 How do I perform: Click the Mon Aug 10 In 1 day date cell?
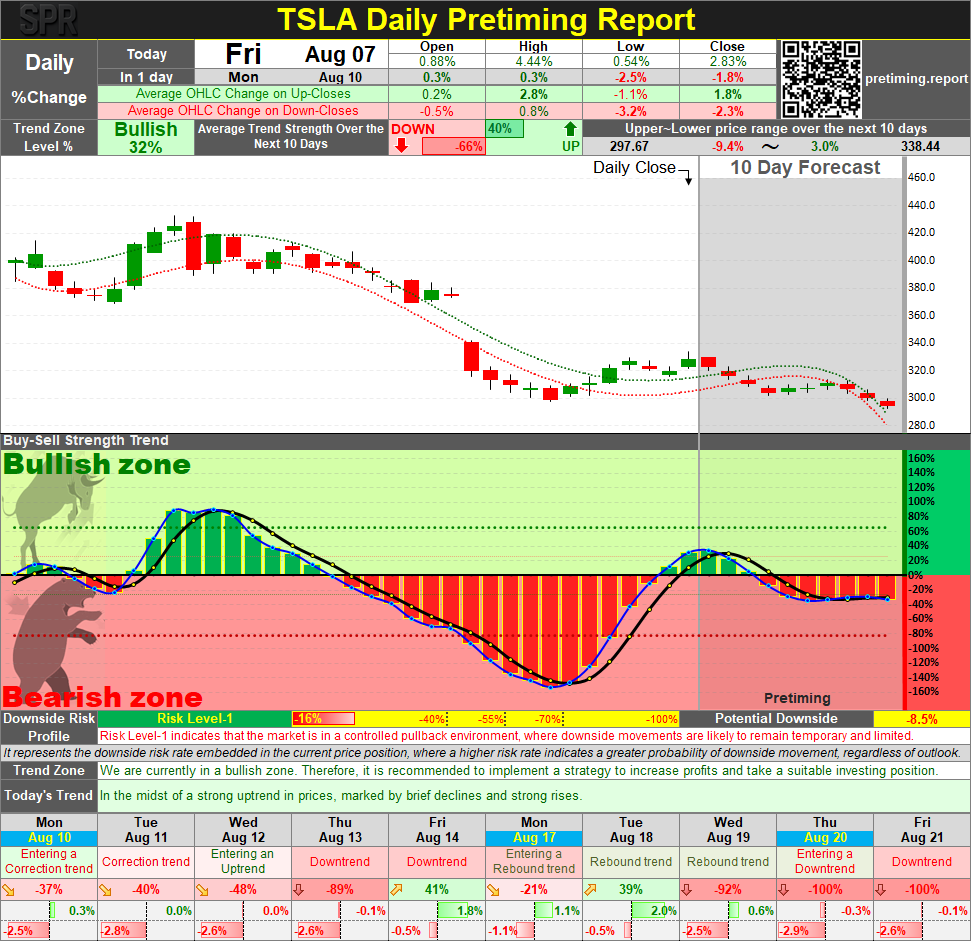292,77
